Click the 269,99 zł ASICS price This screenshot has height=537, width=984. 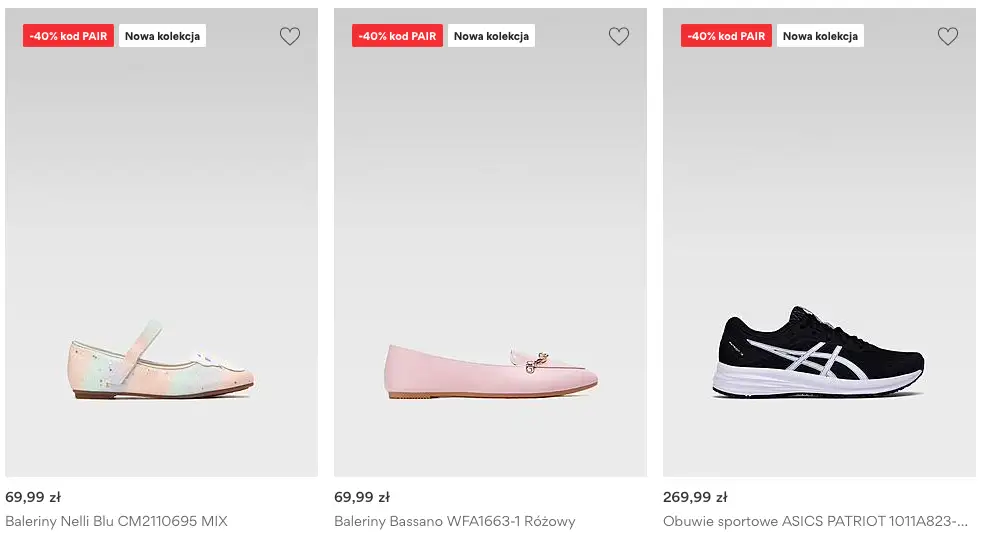pyautogui.click(x=695, y=497)
